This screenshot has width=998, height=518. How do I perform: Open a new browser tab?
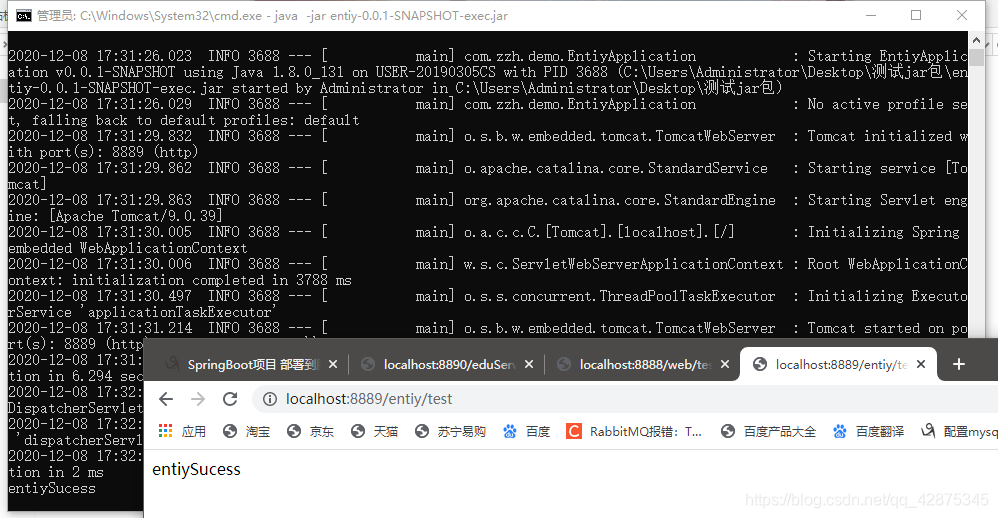point(959,364)
